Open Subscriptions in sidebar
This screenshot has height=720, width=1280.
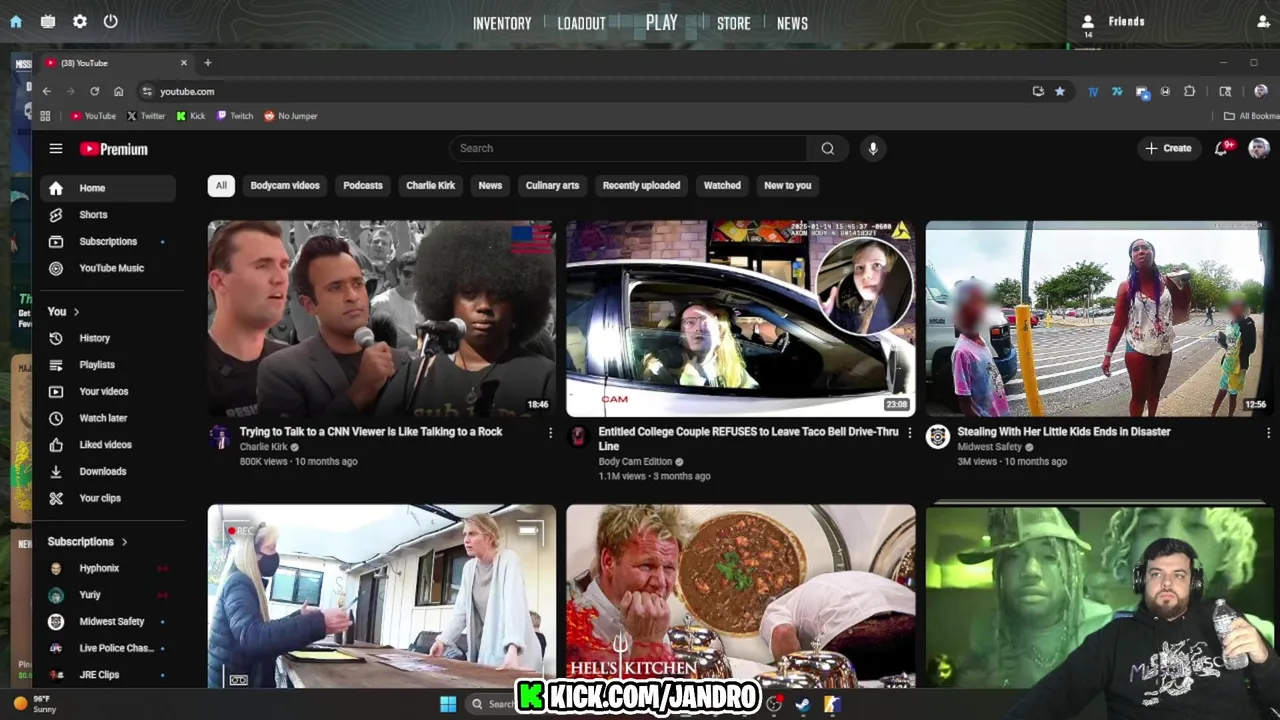(108, 242)
